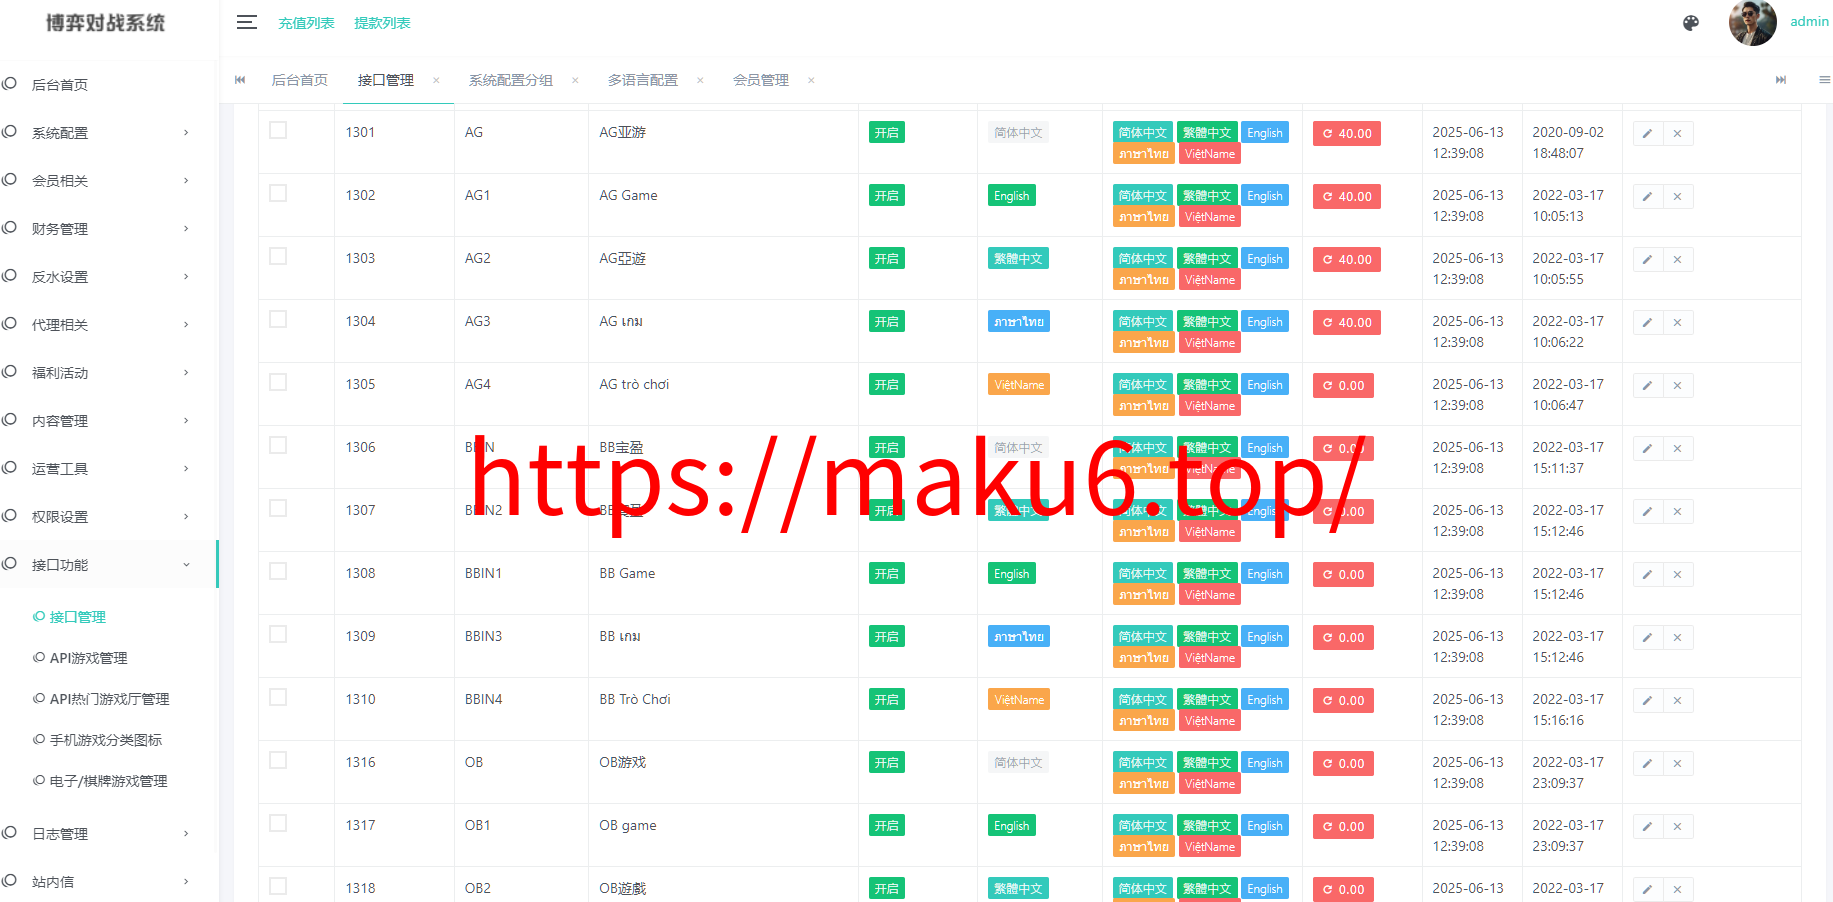Close the 接口管理 tab

[x=436, y=80]
